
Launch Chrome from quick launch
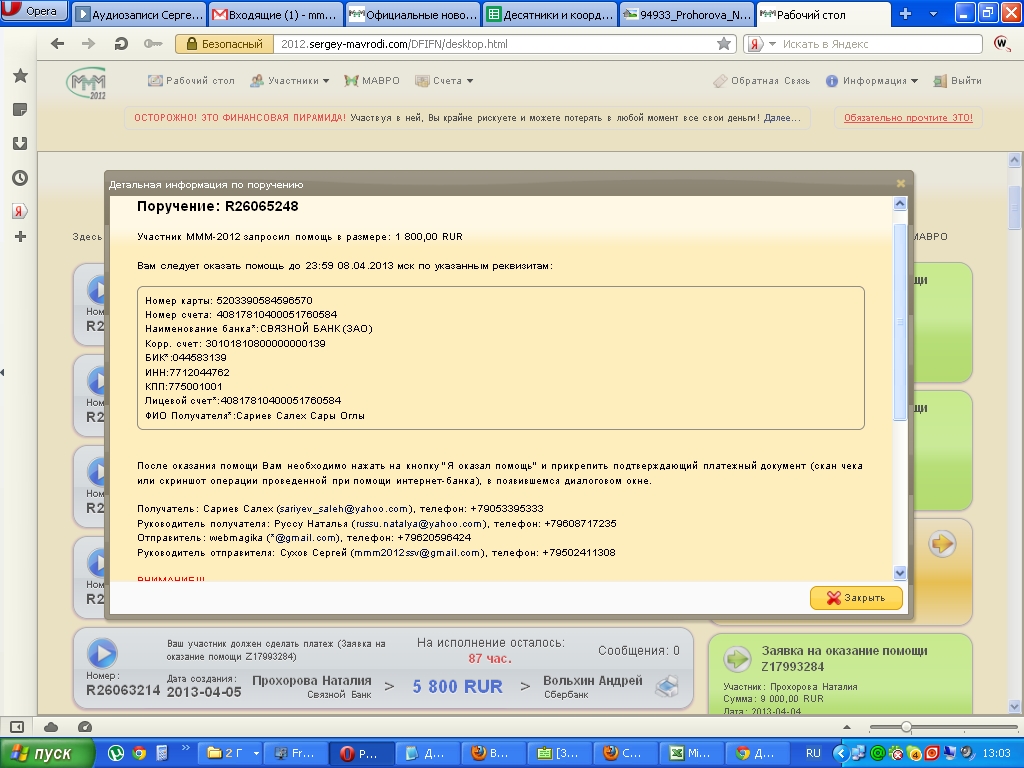coord(139,753)
